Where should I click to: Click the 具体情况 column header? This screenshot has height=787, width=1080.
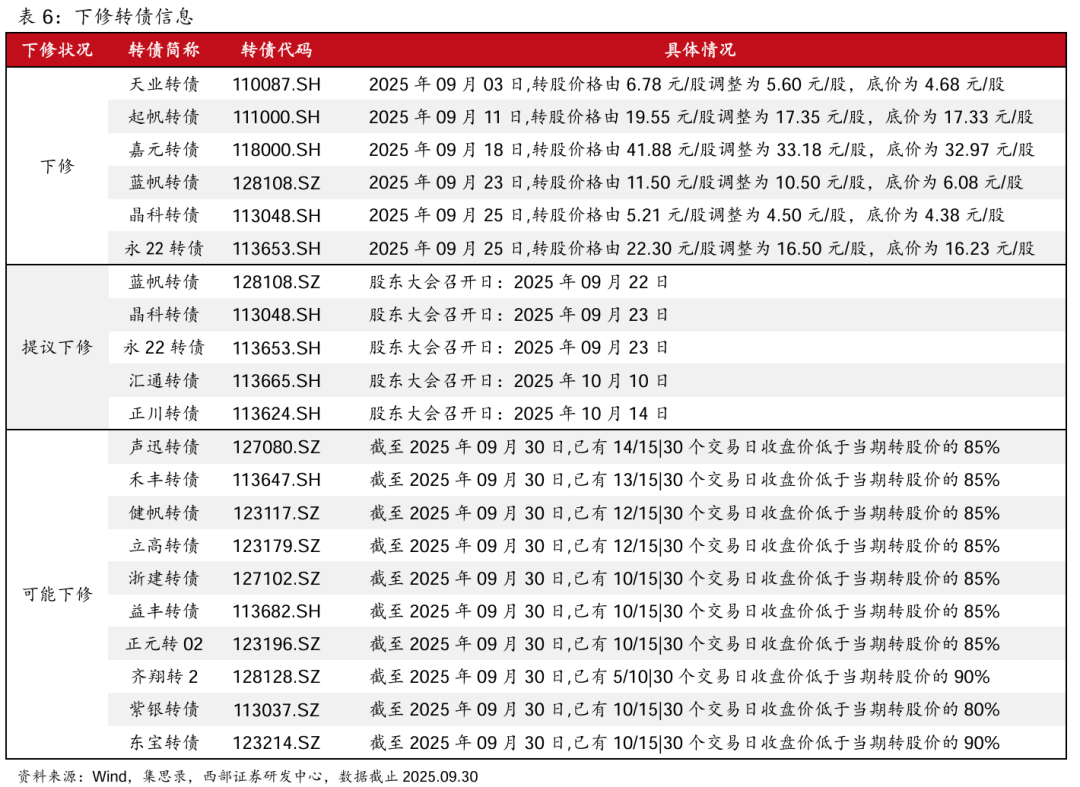[x=700, y=50]
